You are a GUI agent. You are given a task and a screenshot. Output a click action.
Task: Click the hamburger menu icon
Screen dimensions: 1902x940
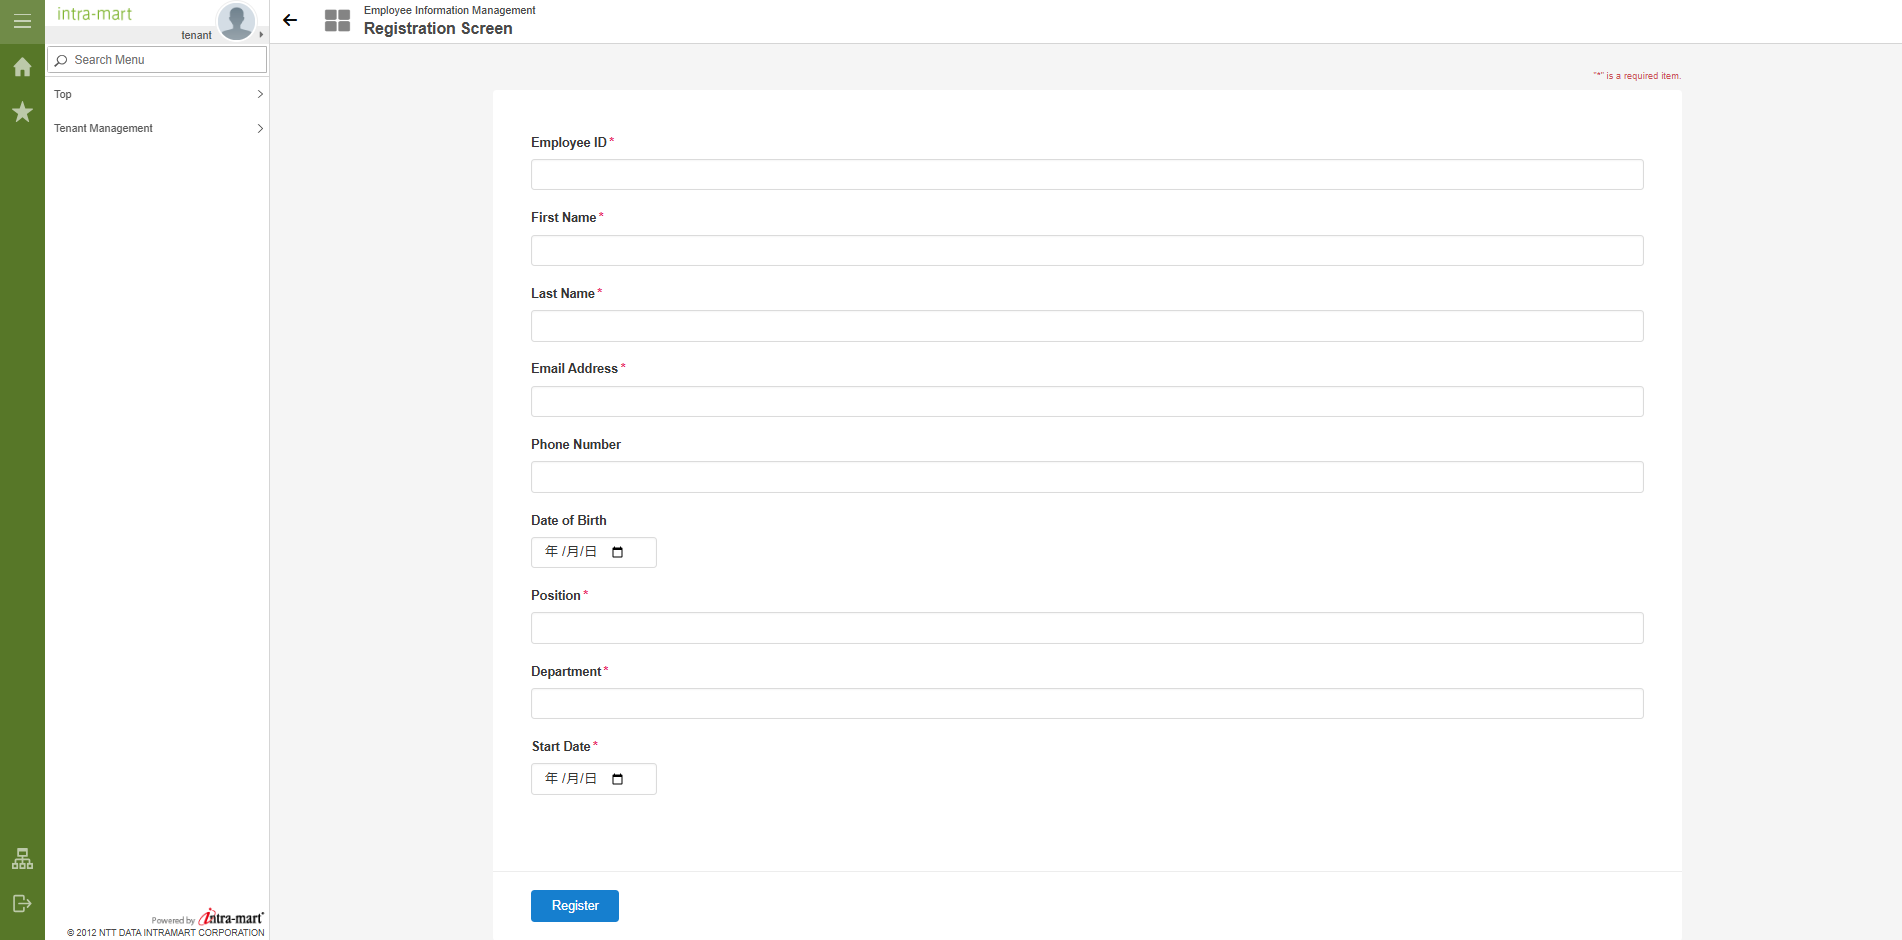(x=22, y=21)
